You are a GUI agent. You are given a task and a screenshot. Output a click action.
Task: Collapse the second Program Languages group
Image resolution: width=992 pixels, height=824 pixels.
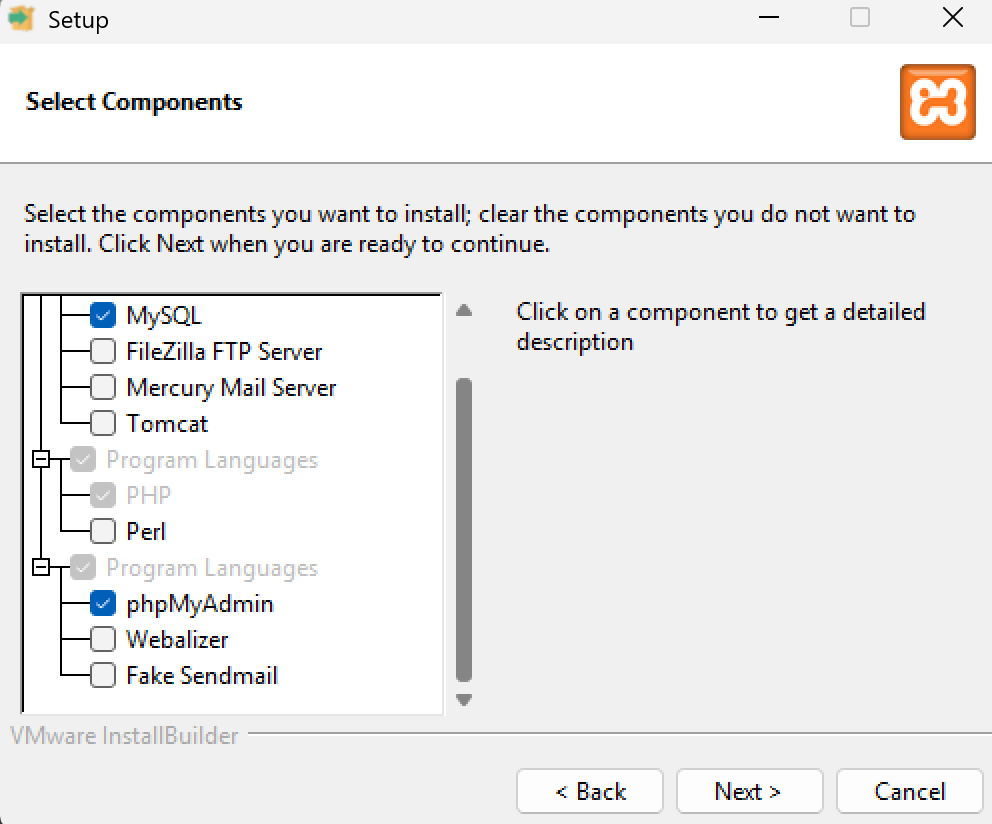pos(41,567)
